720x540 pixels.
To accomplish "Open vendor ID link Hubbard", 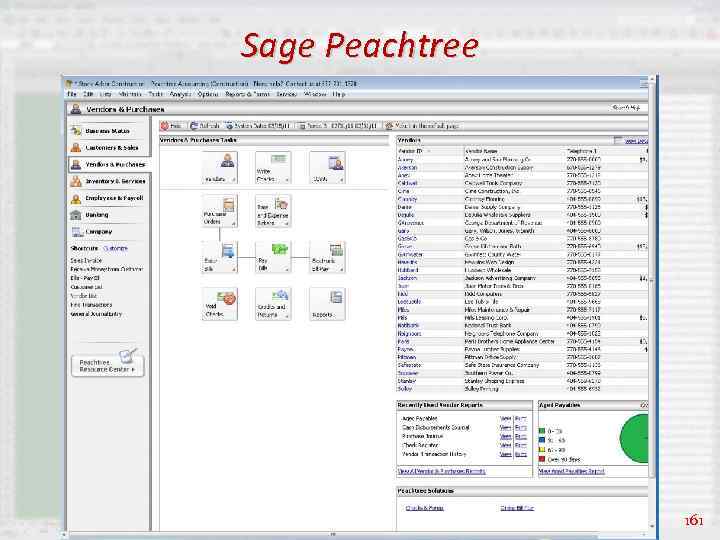I will 408,270.
